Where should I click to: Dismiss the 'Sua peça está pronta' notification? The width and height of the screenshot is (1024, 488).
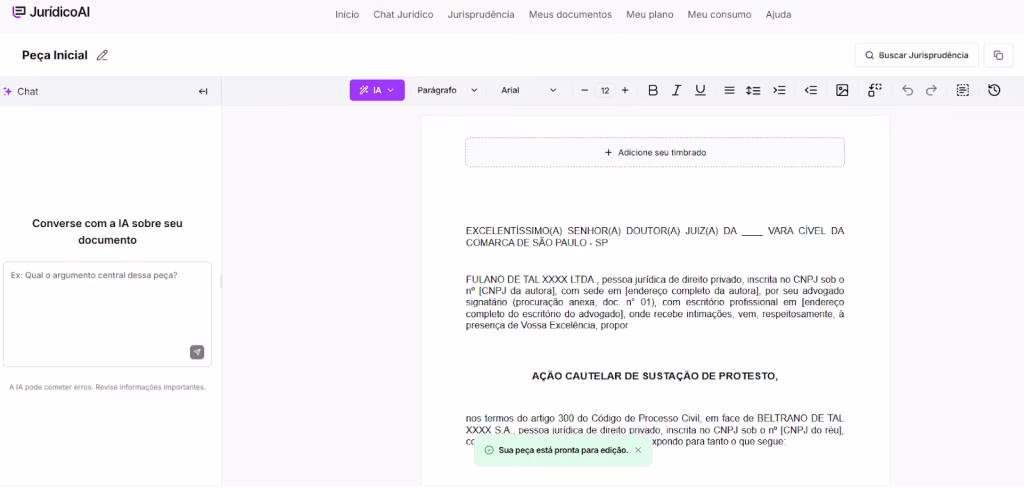[x=638, y=450]
